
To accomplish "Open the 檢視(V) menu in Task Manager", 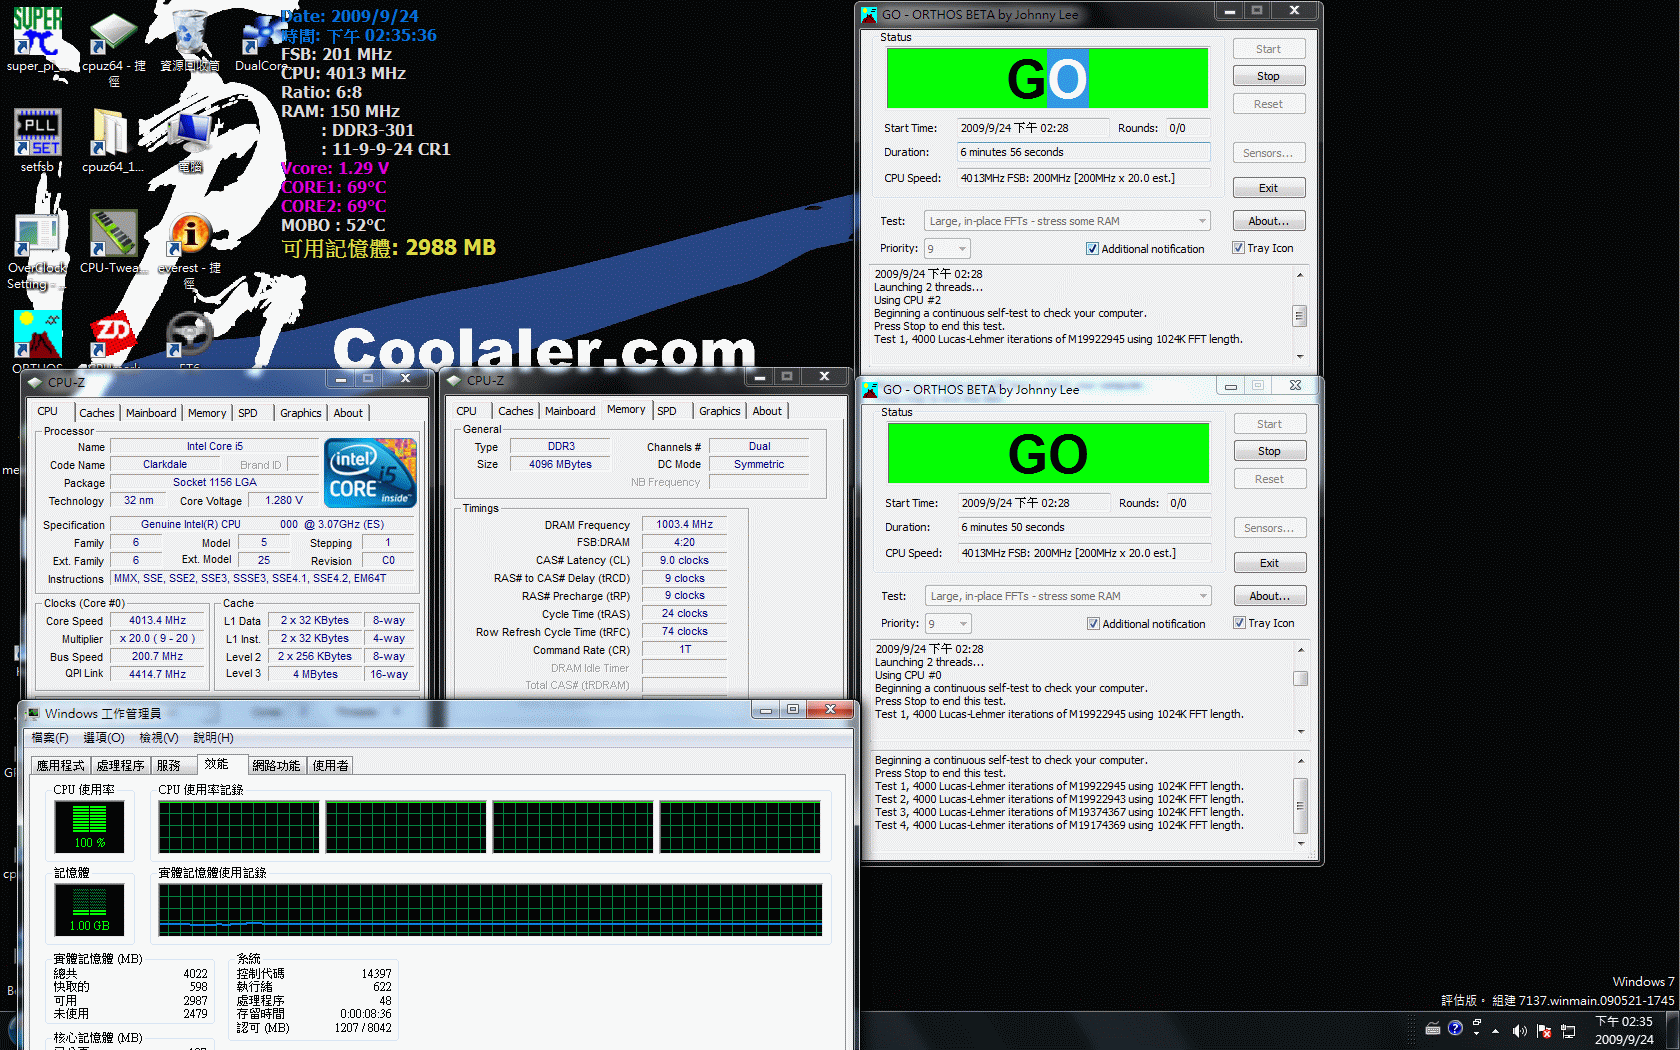I will (159, 738).
